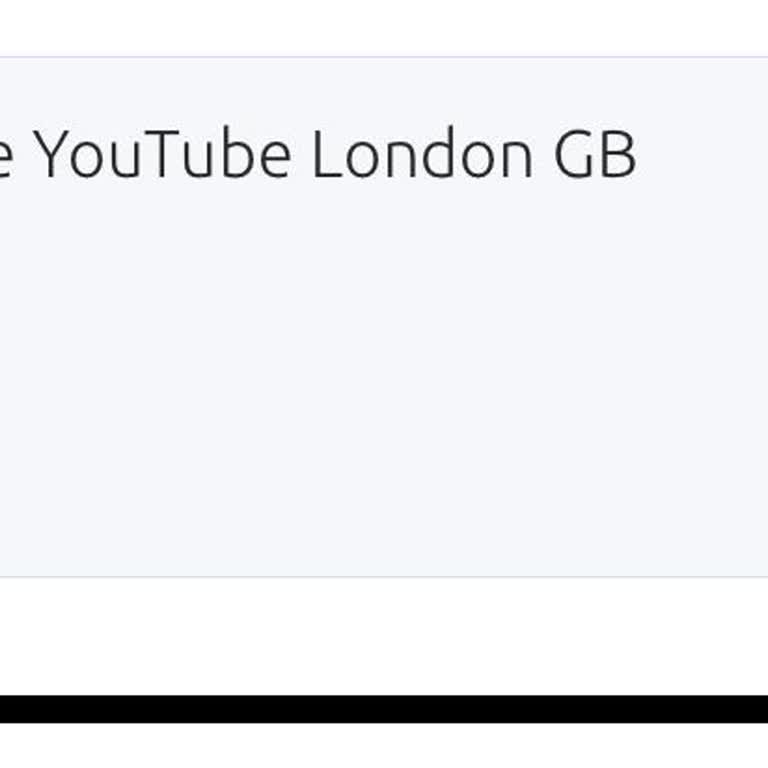
Task: Click the bottom border of the gray panel
Action: (x=384, y=577)
